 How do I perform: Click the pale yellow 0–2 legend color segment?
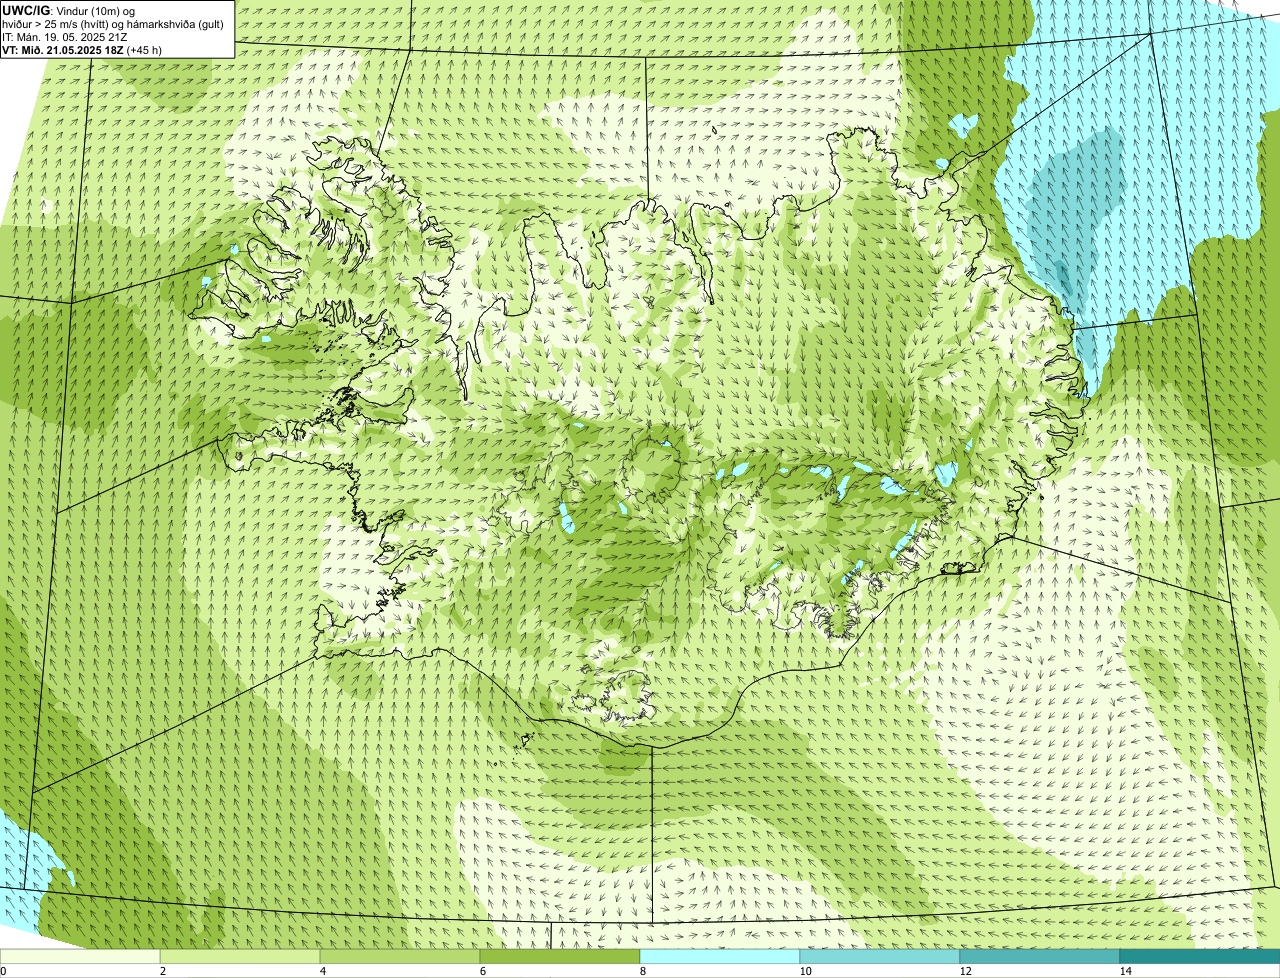tap(80, 957)
